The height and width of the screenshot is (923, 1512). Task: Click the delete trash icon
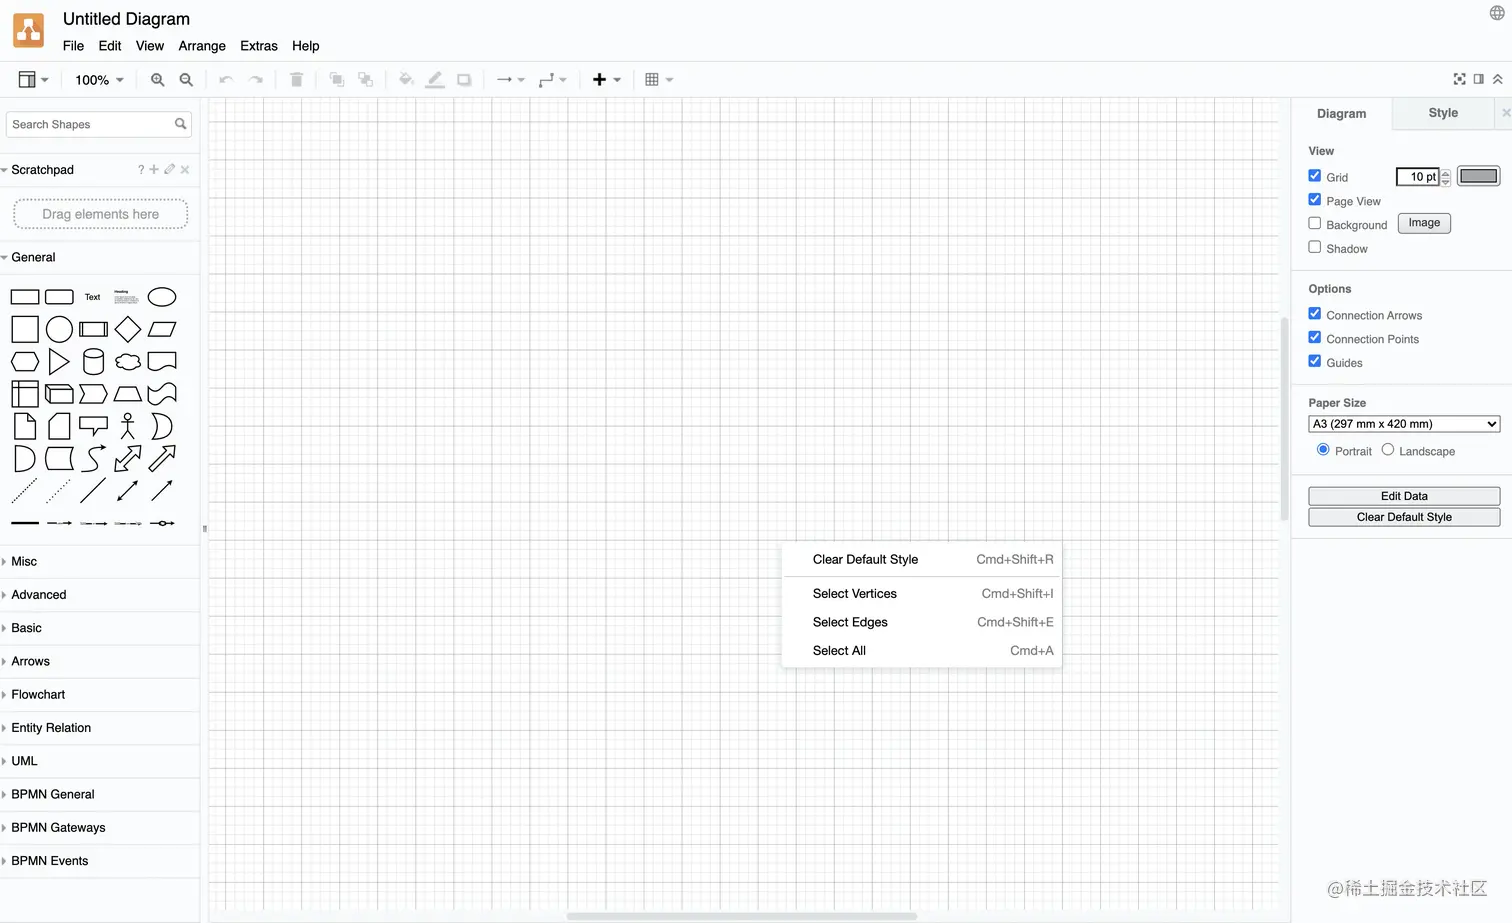click(x=296, y=80)
